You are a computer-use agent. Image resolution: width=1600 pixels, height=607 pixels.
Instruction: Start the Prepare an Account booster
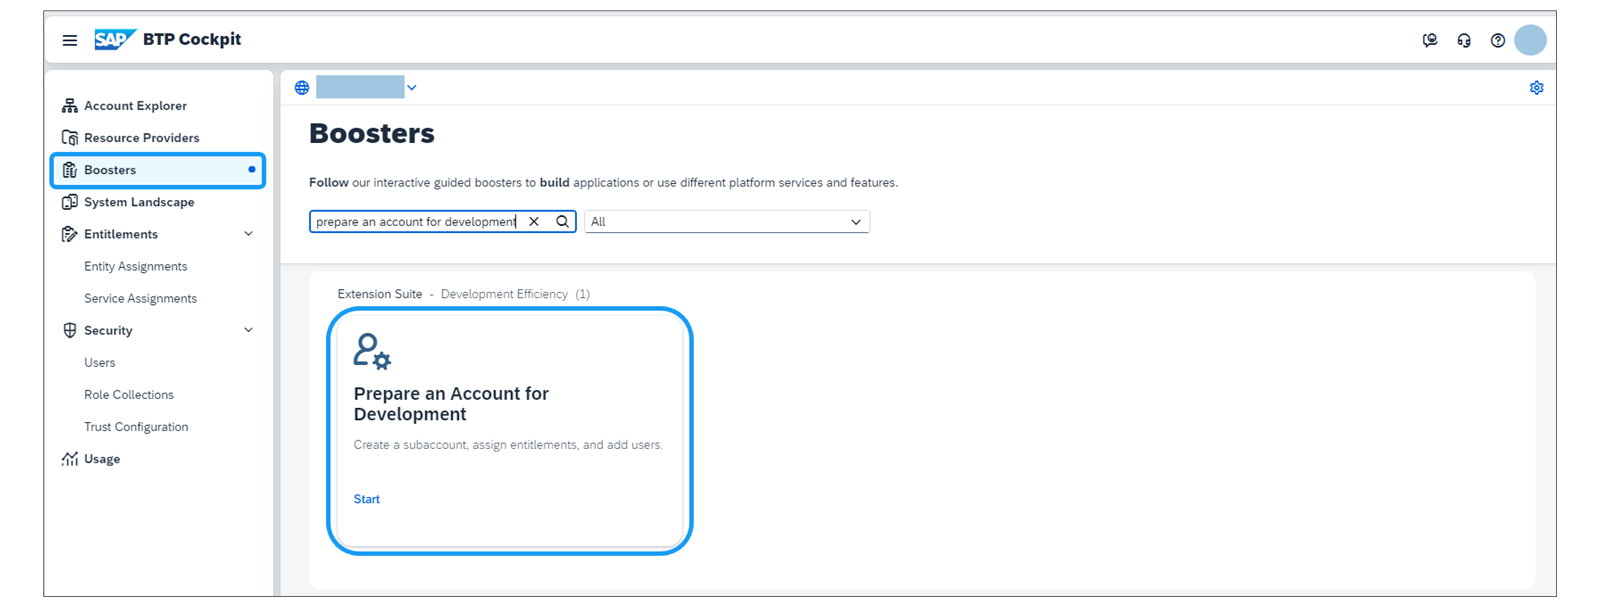tap(366, 499)
